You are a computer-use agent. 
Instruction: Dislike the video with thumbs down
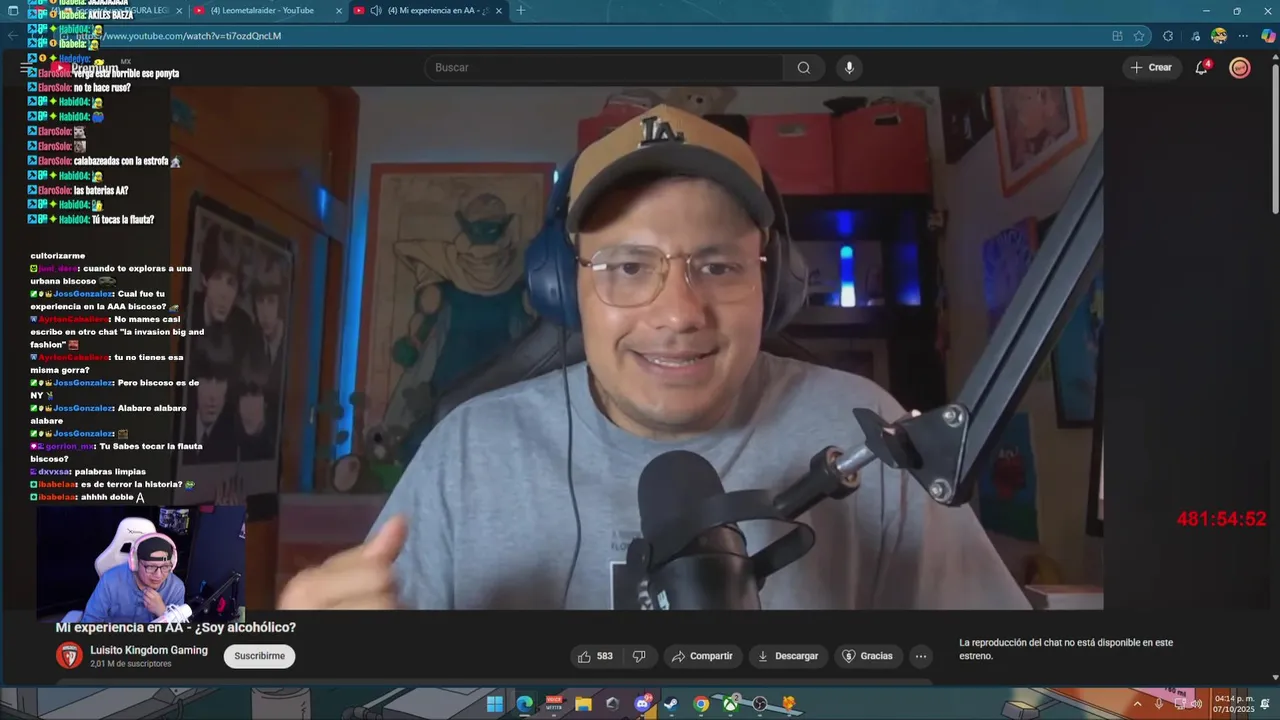pos(639,656)
